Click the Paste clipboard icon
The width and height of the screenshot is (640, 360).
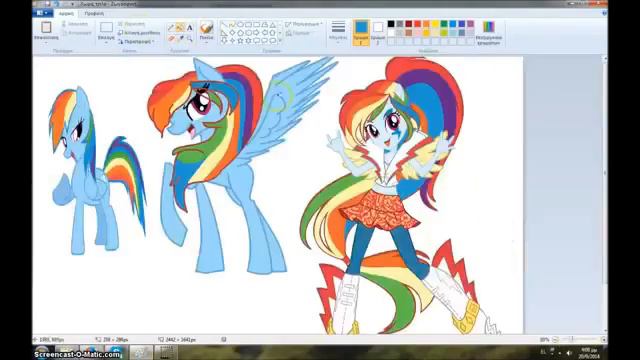[46, 27]
